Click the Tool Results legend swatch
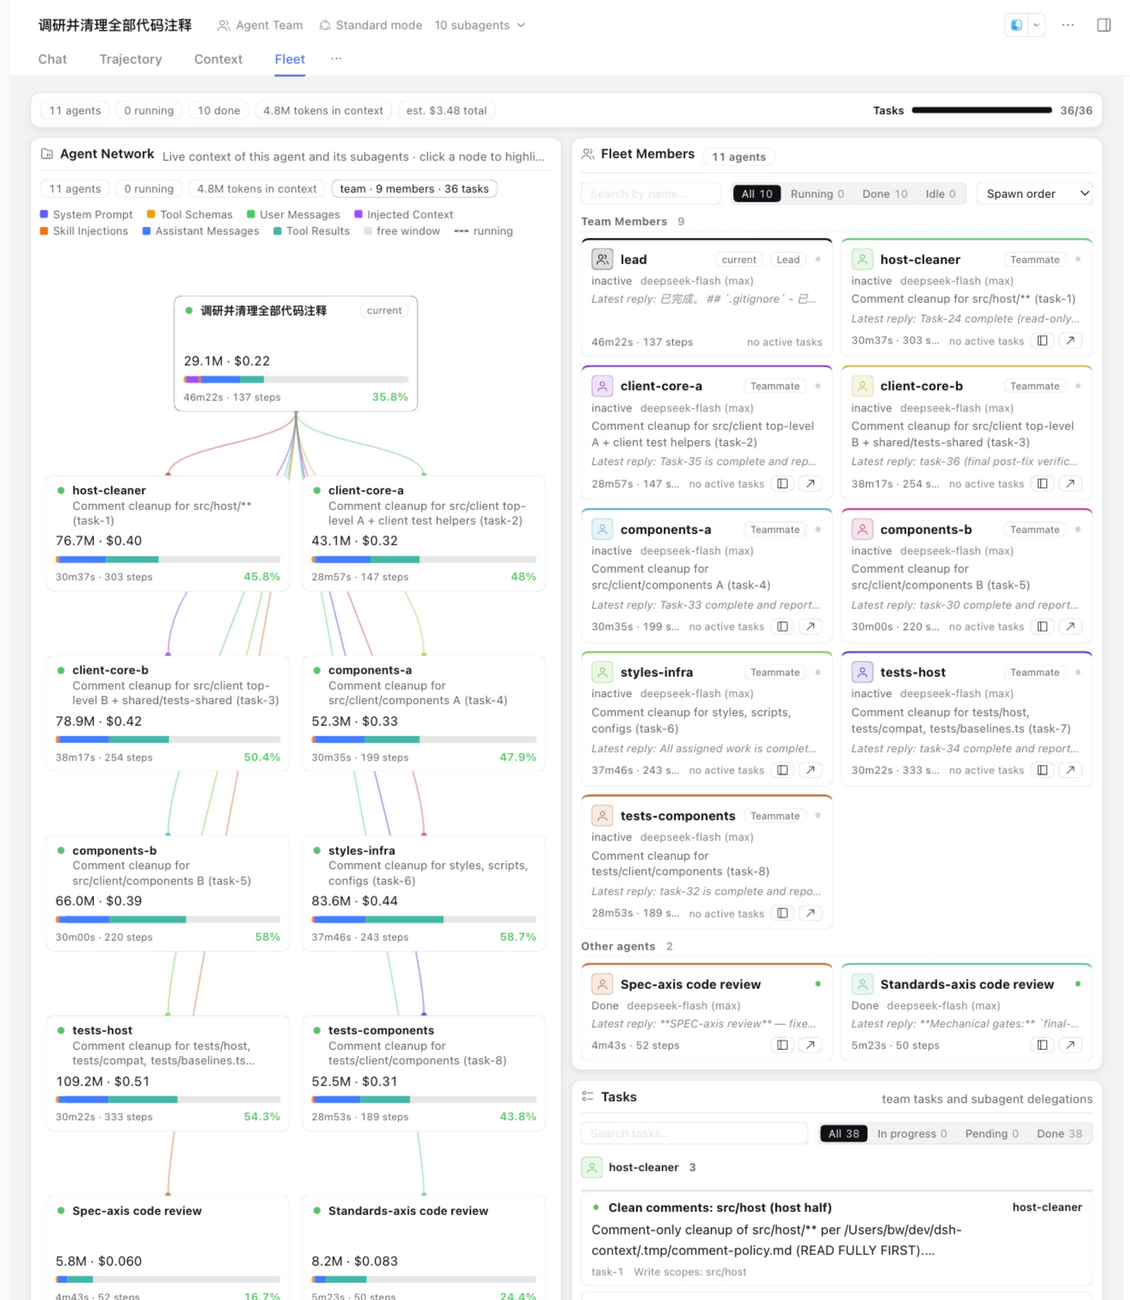 click(x=277, y=231)
